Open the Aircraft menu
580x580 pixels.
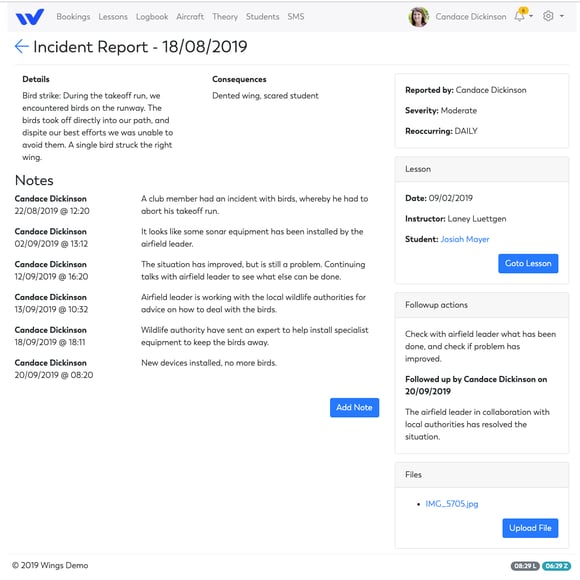190,17
